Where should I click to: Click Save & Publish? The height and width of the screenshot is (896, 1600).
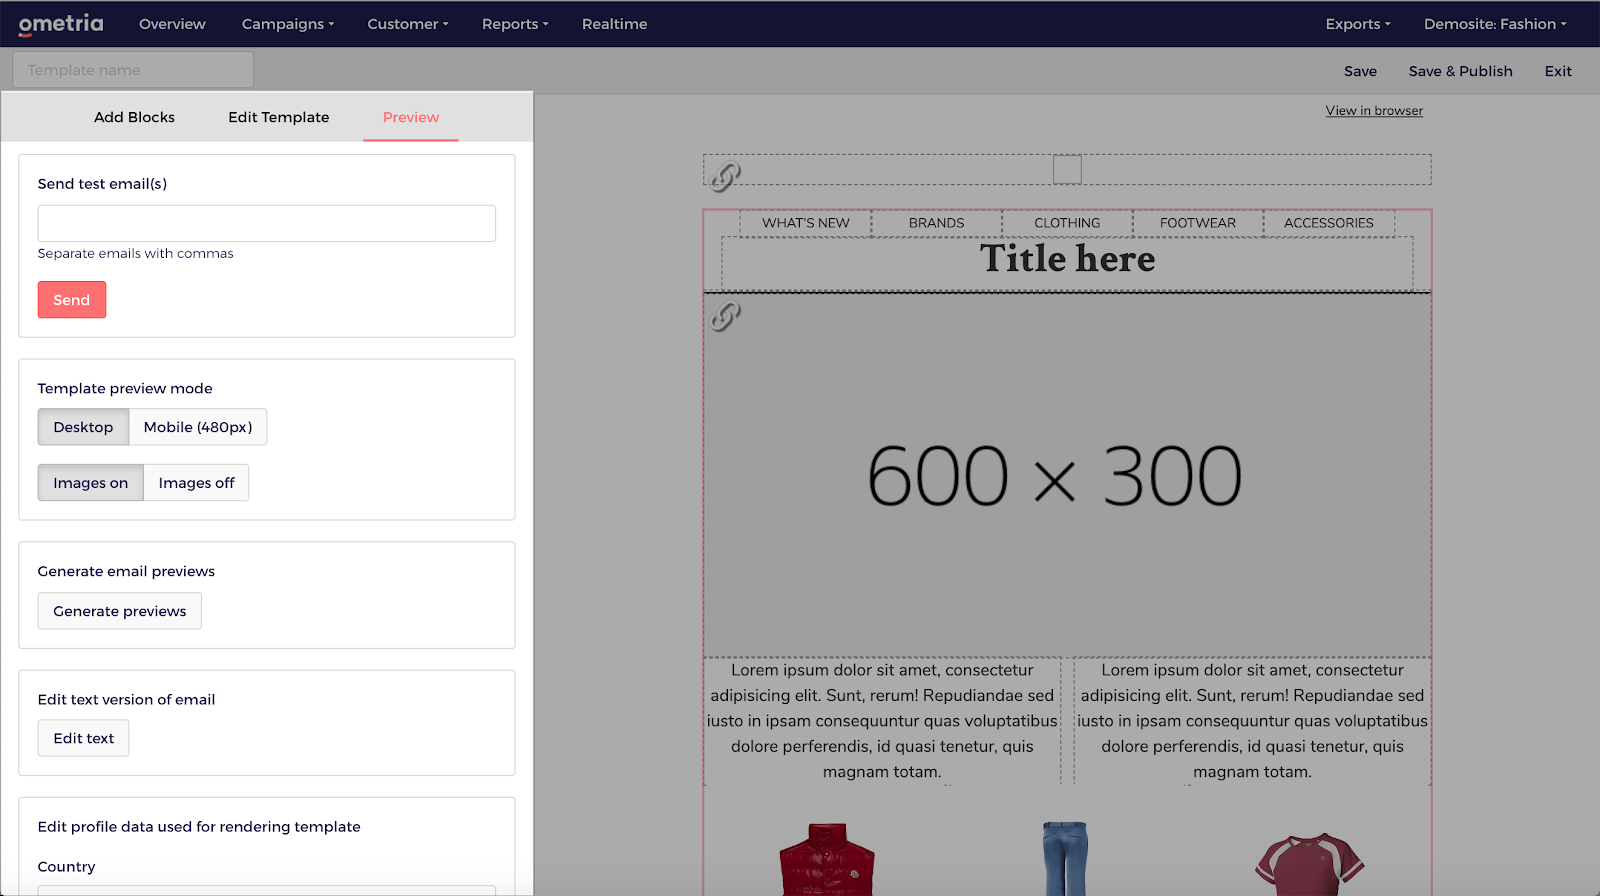[x=1461, y=71]
